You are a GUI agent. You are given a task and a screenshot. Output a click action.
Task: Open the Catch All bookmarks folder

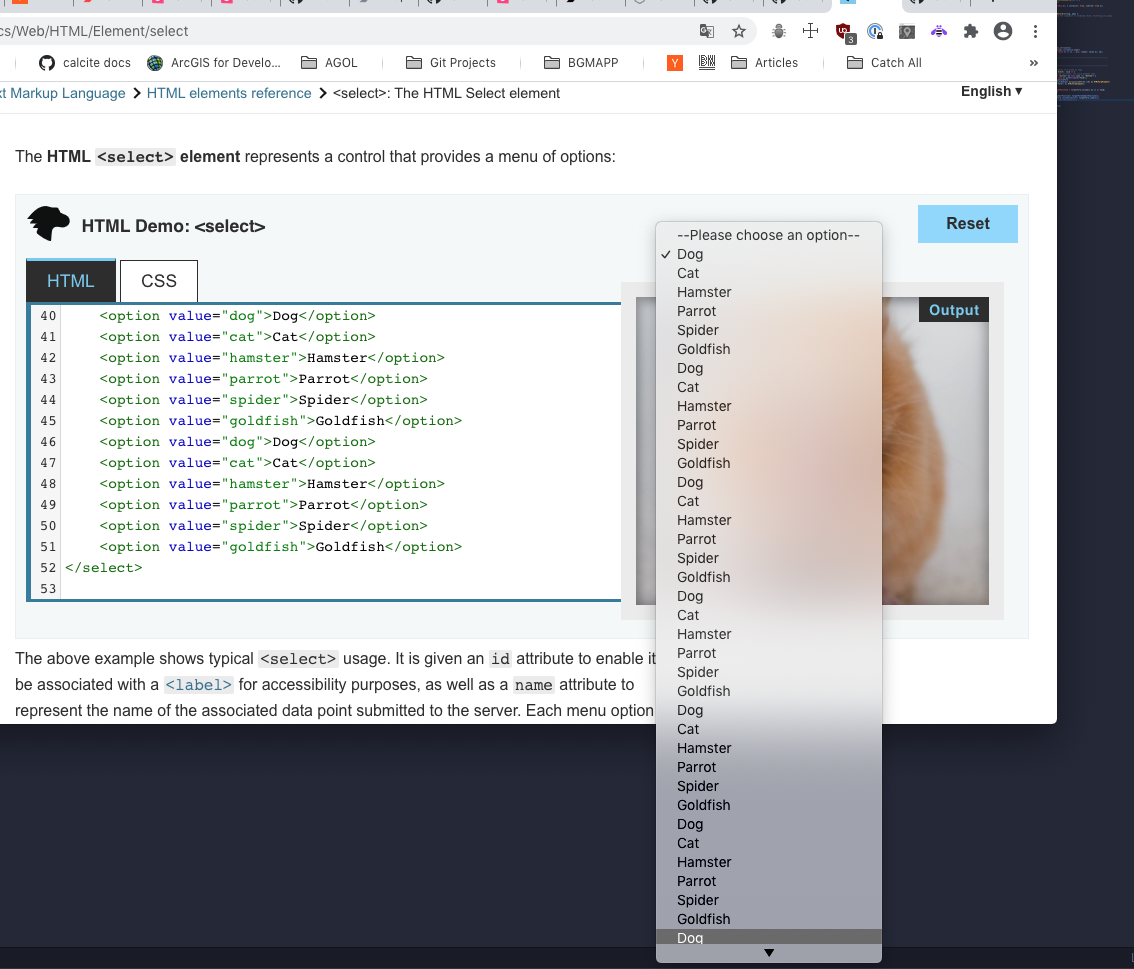point(884,63)
